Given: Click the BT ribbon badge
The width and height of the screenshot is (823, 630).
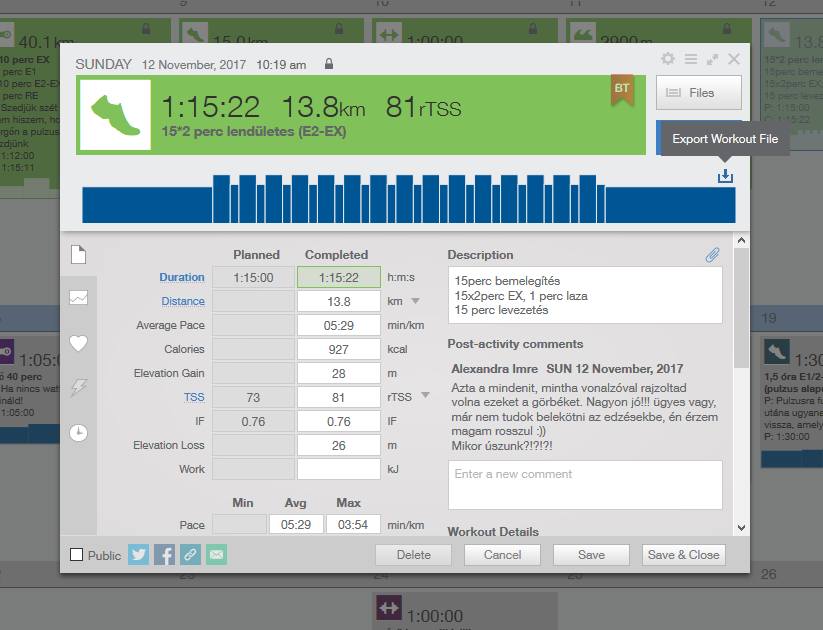Looking at the screenshot, I should 622,89.
